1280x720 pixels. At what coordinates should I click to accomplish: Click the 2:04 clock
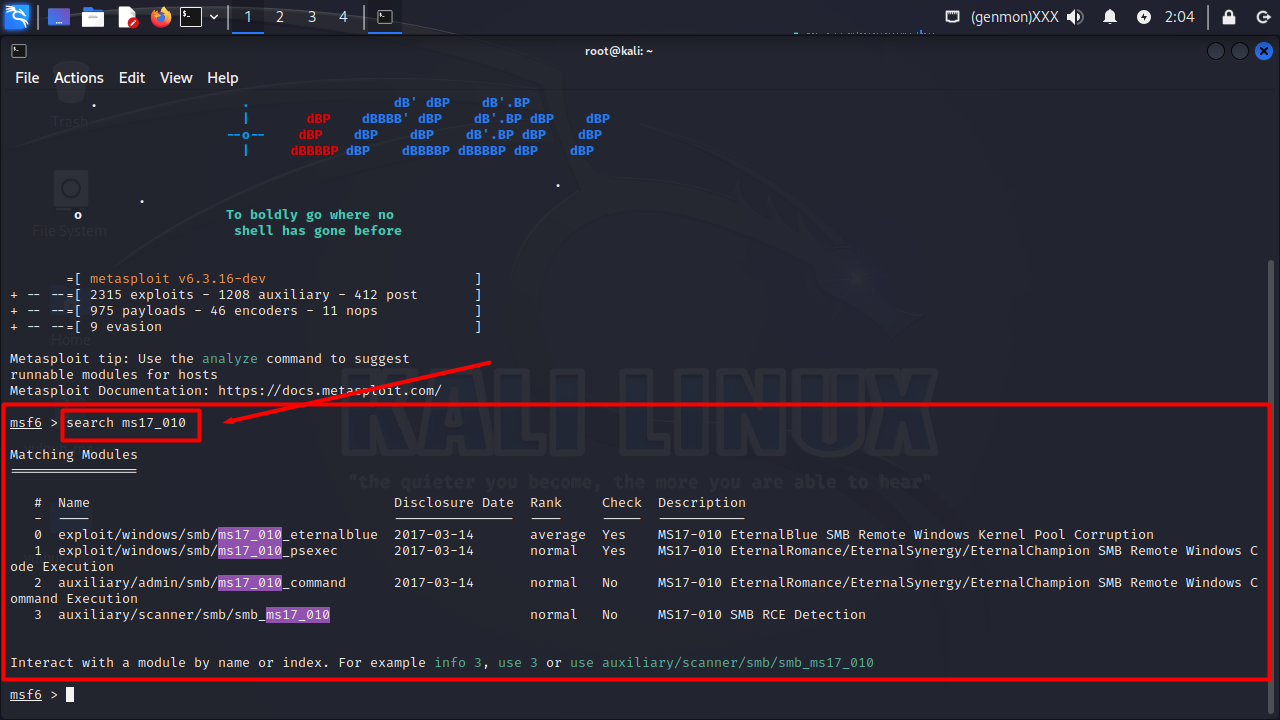coord(1180,17)
